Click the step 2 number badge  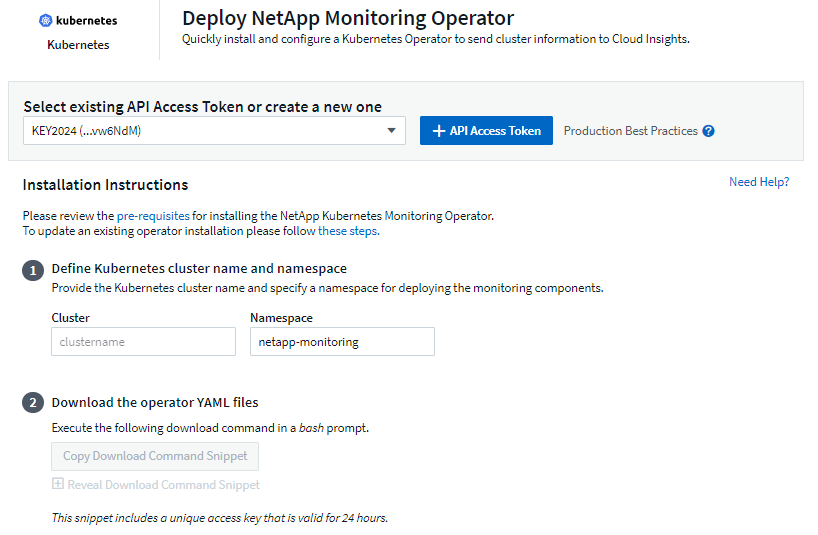(x=34, y=403)
